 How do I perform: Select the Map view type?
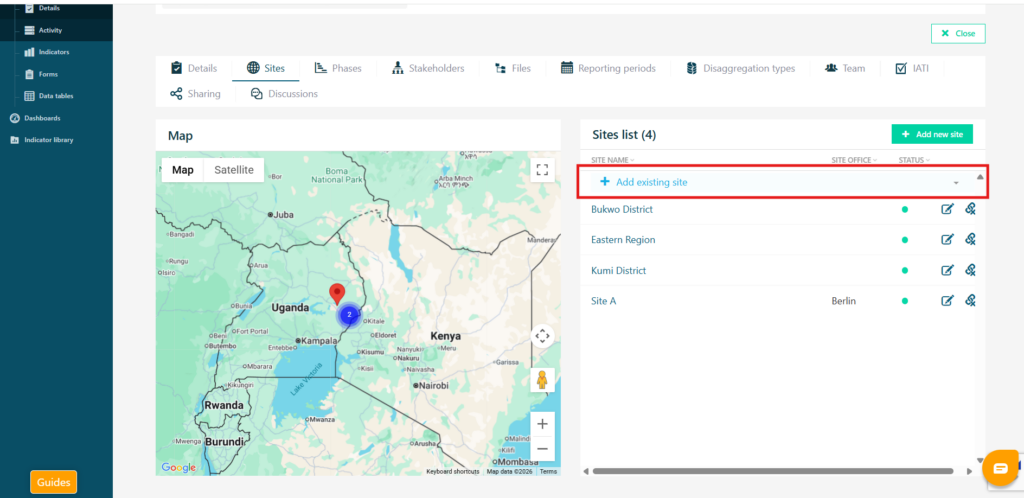click(182, 170)
